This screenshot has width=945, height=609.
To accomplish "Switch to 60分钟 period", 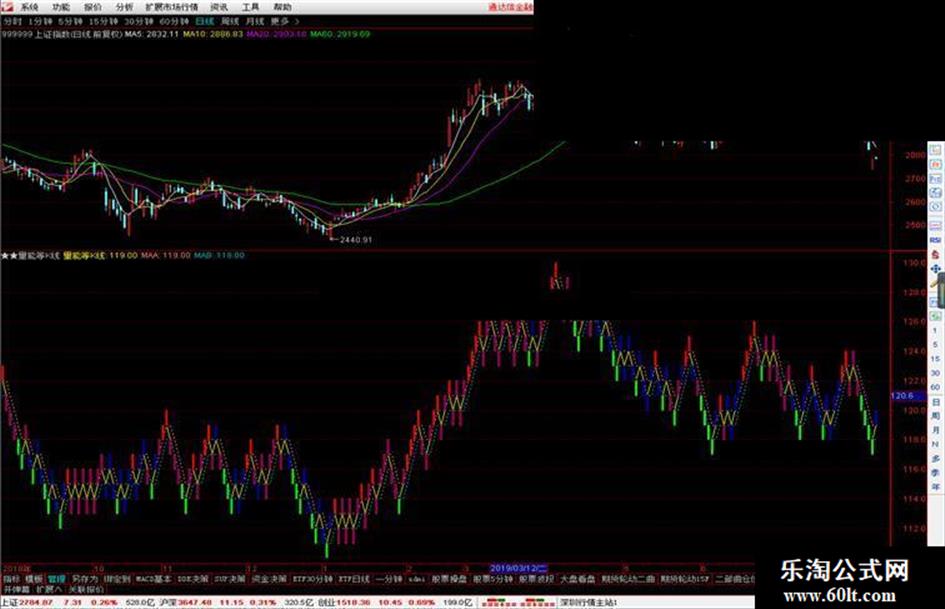I will pyautogui.click(x=174, y=22).
